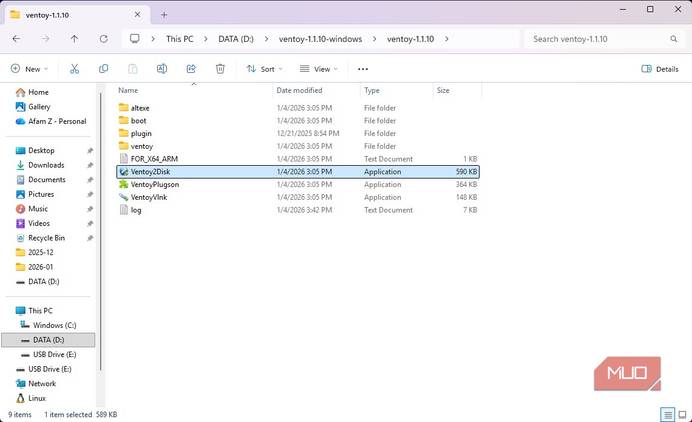Toggle the Details pane button
Screen dimensions: 692x422
[660, 69]
